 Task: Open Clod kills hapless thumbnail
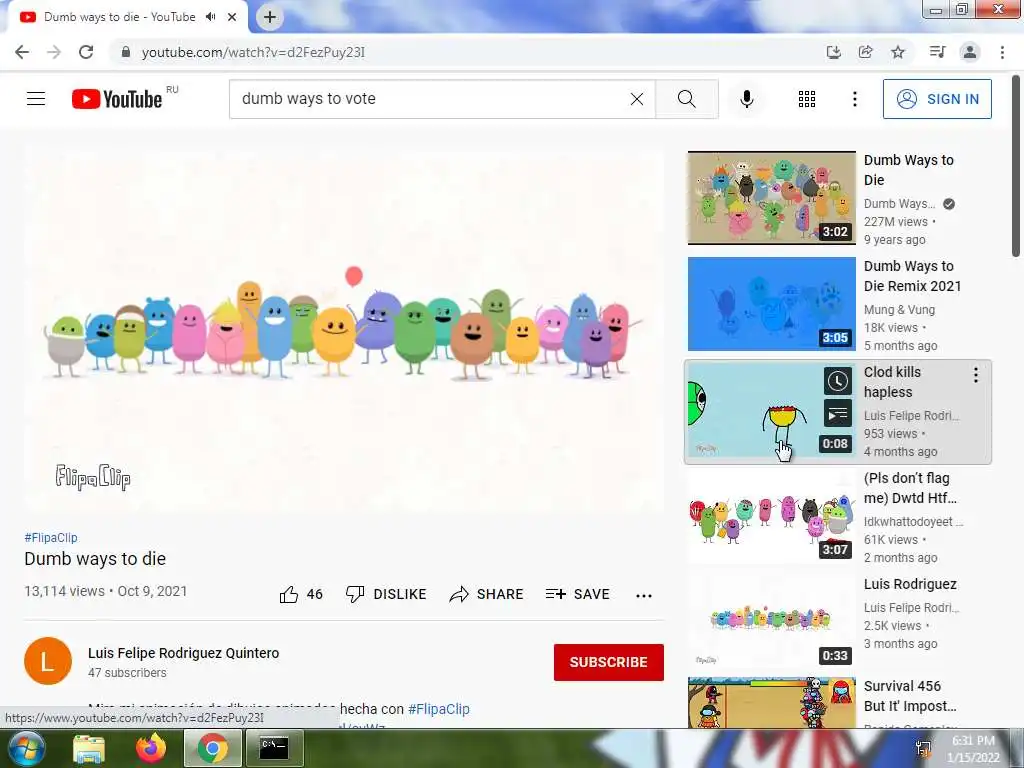(x=771, y=410)
